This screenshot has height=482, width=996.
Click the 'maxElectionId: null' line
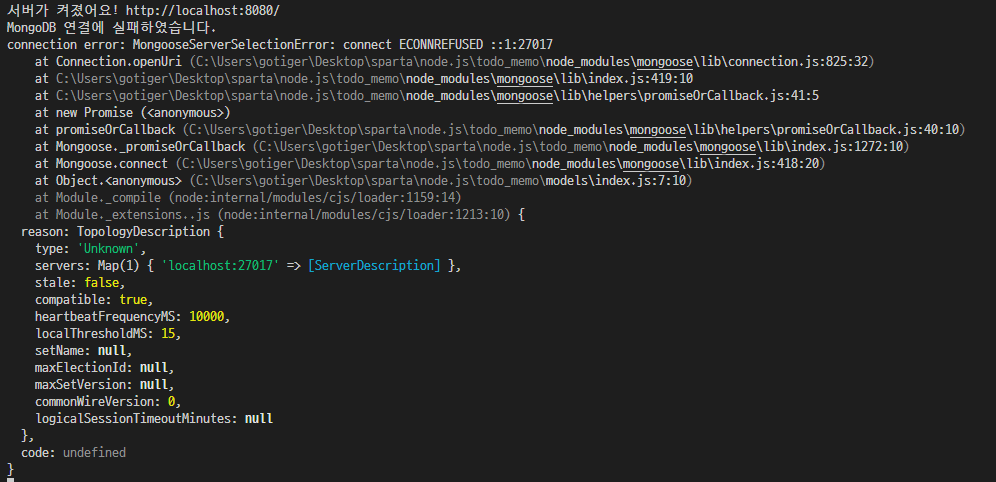105,368
